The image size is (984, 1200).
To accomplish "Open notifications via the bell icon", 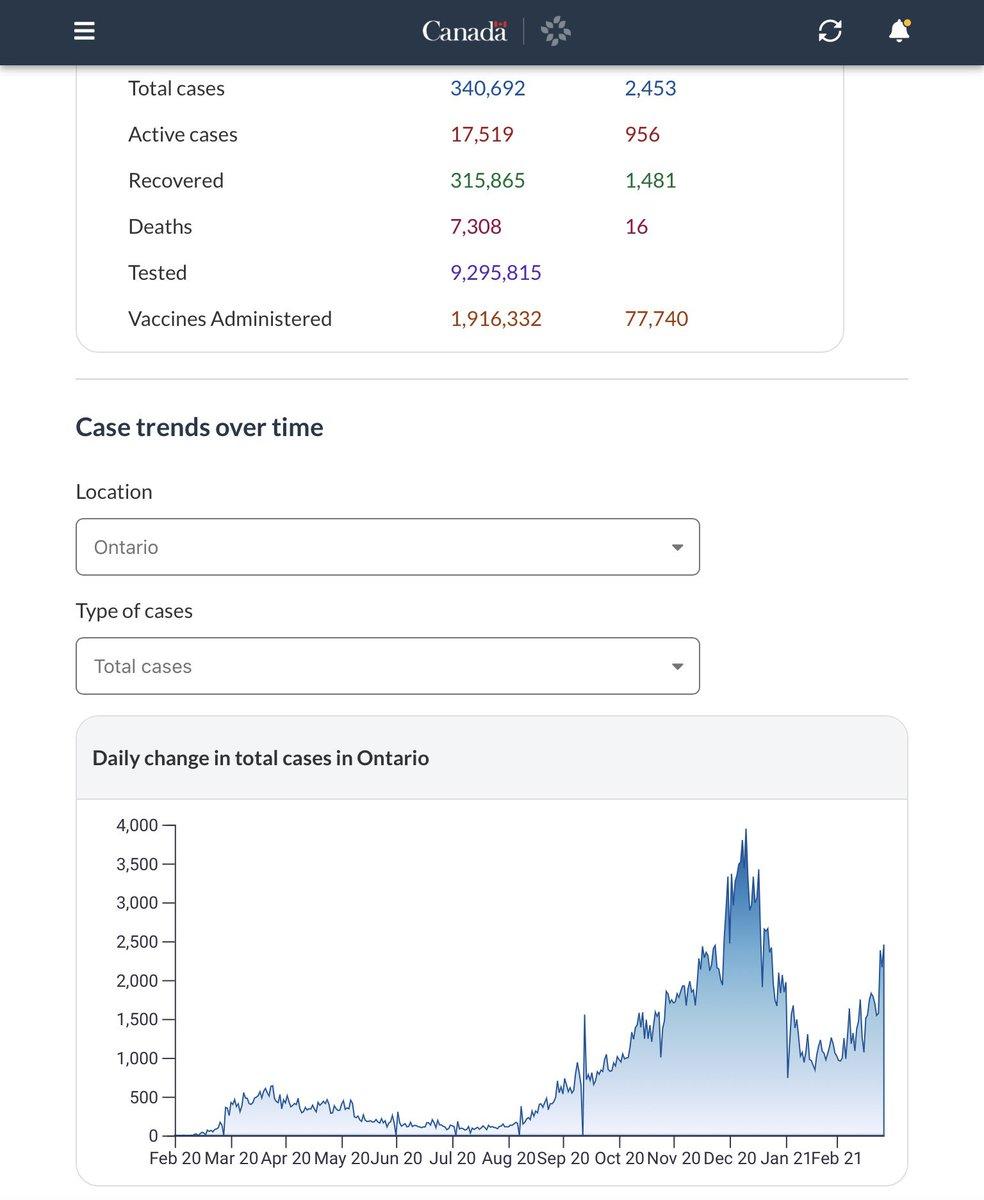I will [899, 31].
